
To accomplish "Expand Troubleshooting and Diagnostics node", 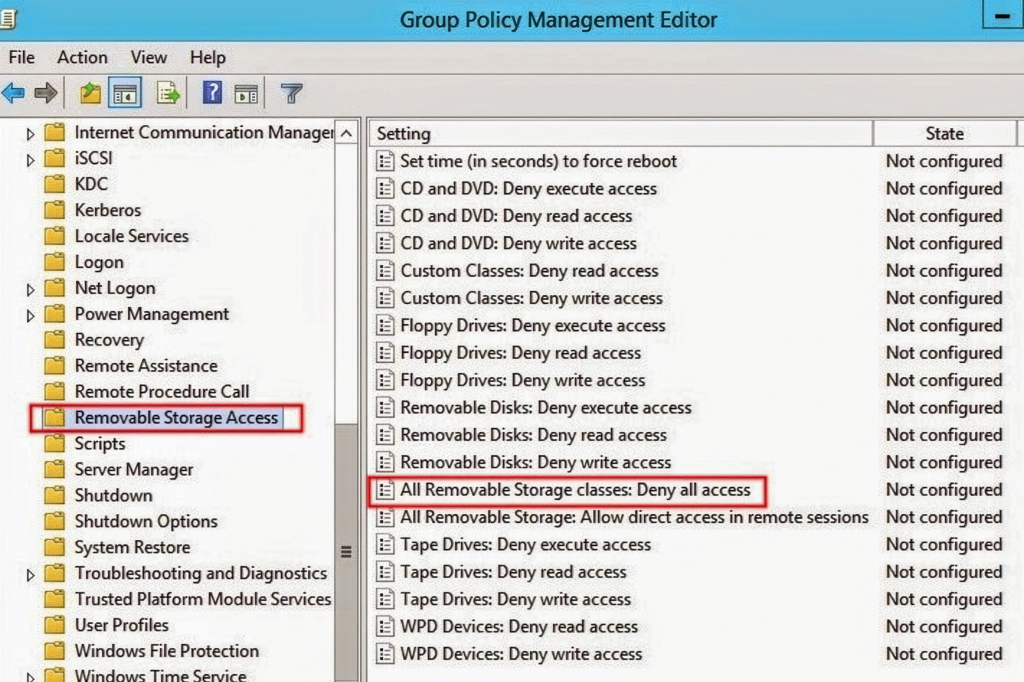I will (x=30, y=574).
